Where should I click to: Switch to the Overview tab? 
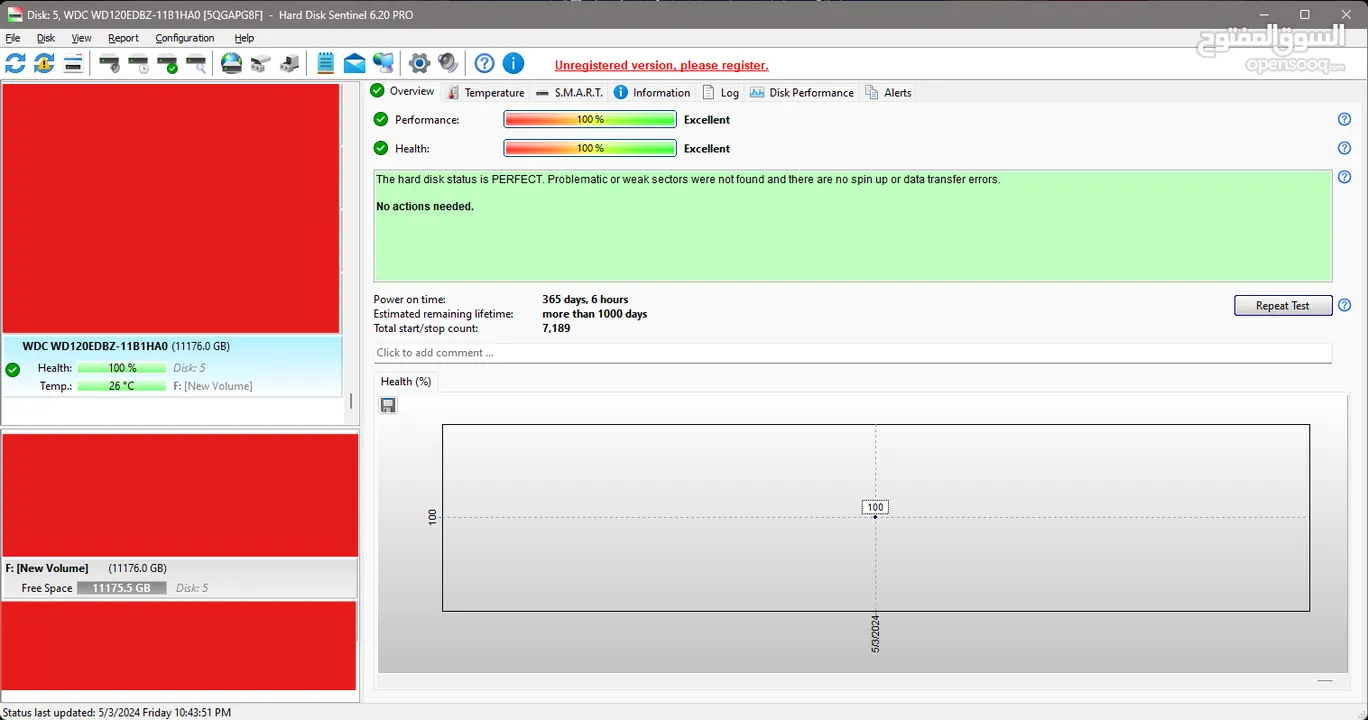pos(403,91)
